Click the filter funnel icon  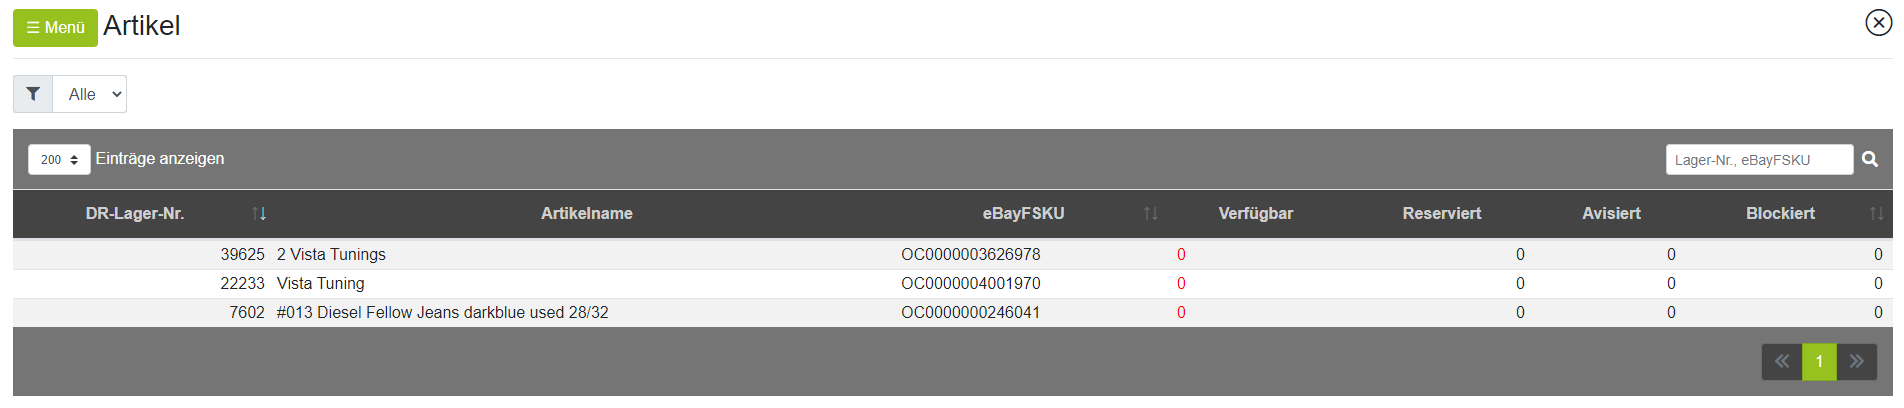tap(33, 94)
